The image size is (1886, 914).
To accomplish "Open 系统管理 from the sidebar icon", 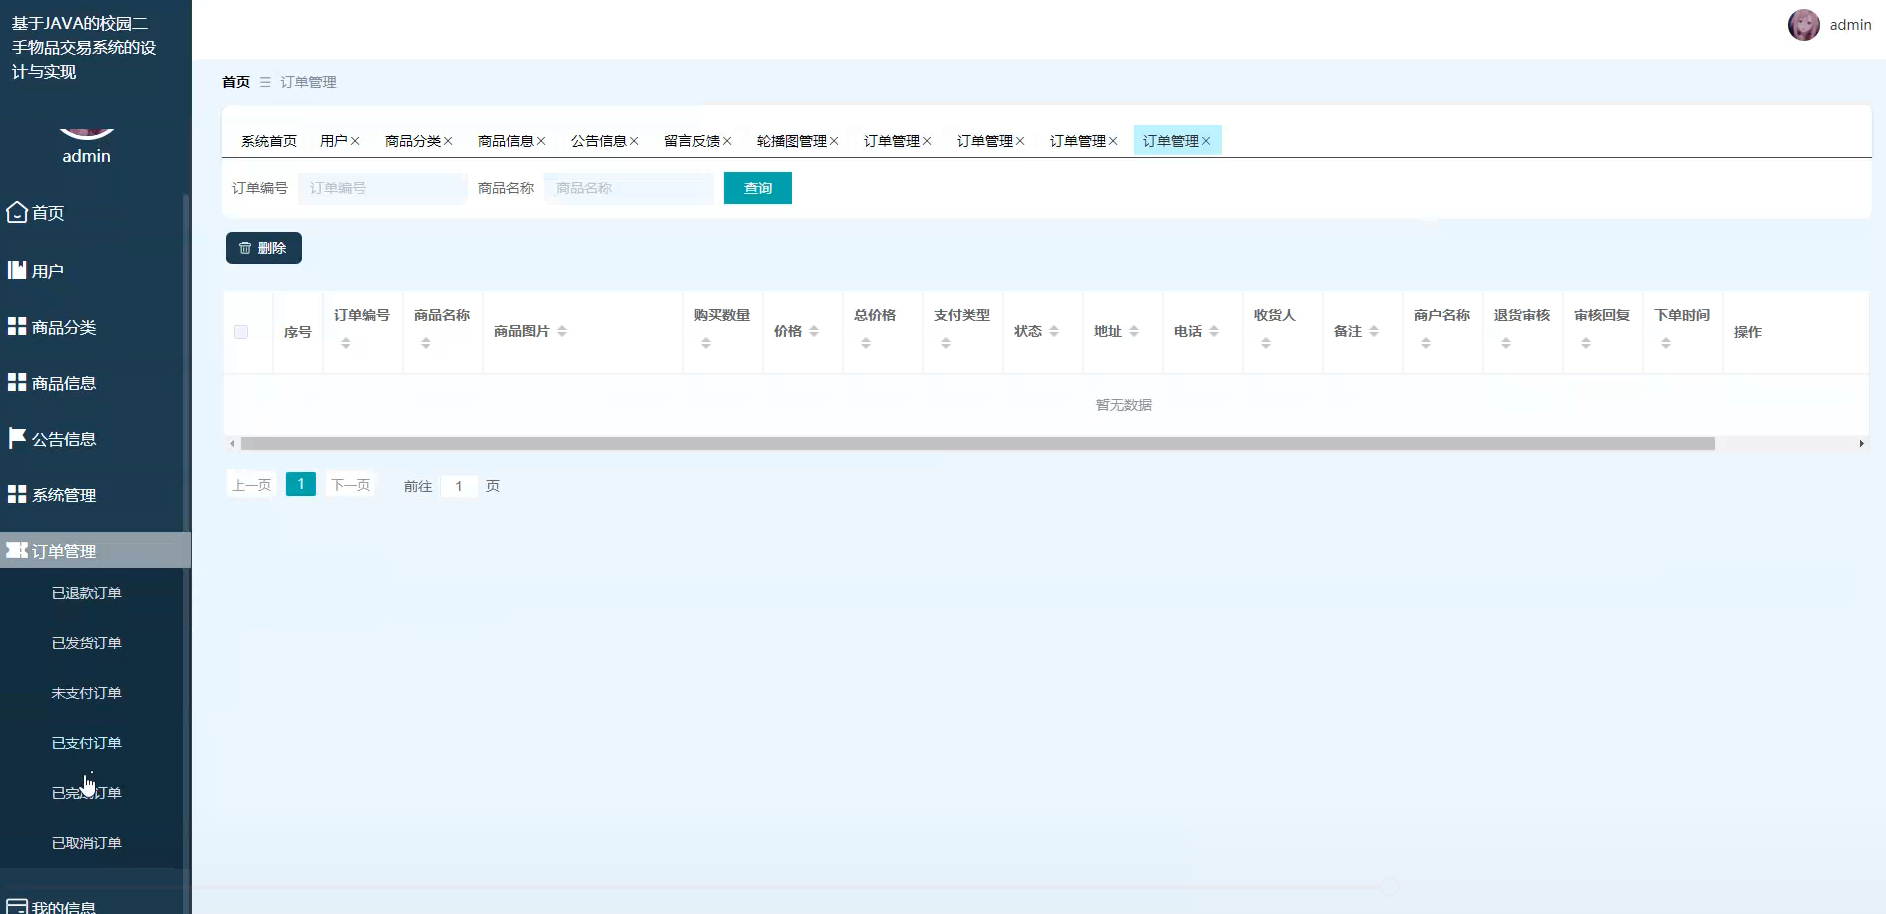I will pyautogui.click(x=15, y=494).
